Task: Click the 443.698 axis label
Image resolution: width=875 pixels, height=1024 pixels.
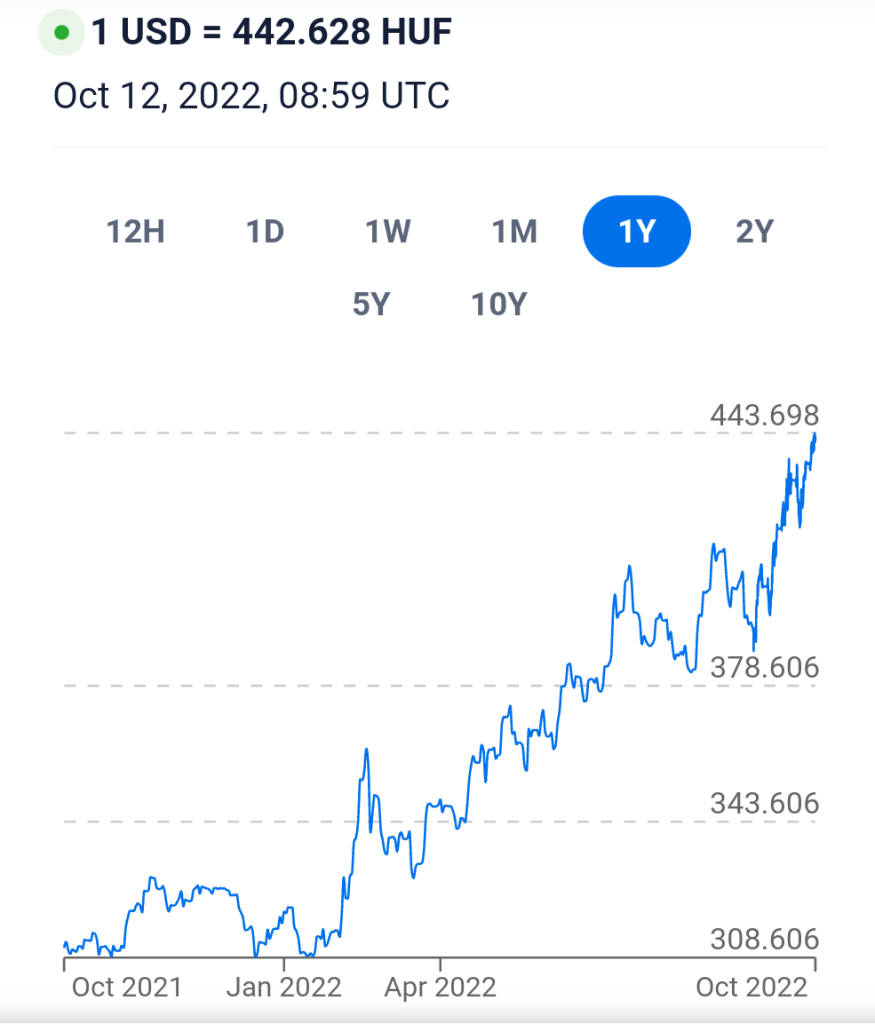Action: pyautogui.click(x=764, y=415)
